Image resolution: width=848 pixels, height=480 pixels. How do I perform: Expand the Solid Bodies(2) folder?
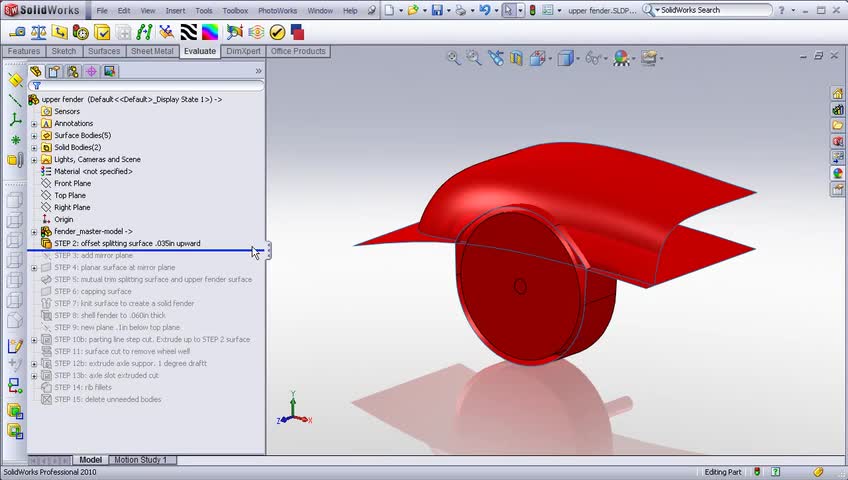pos(34,148)
